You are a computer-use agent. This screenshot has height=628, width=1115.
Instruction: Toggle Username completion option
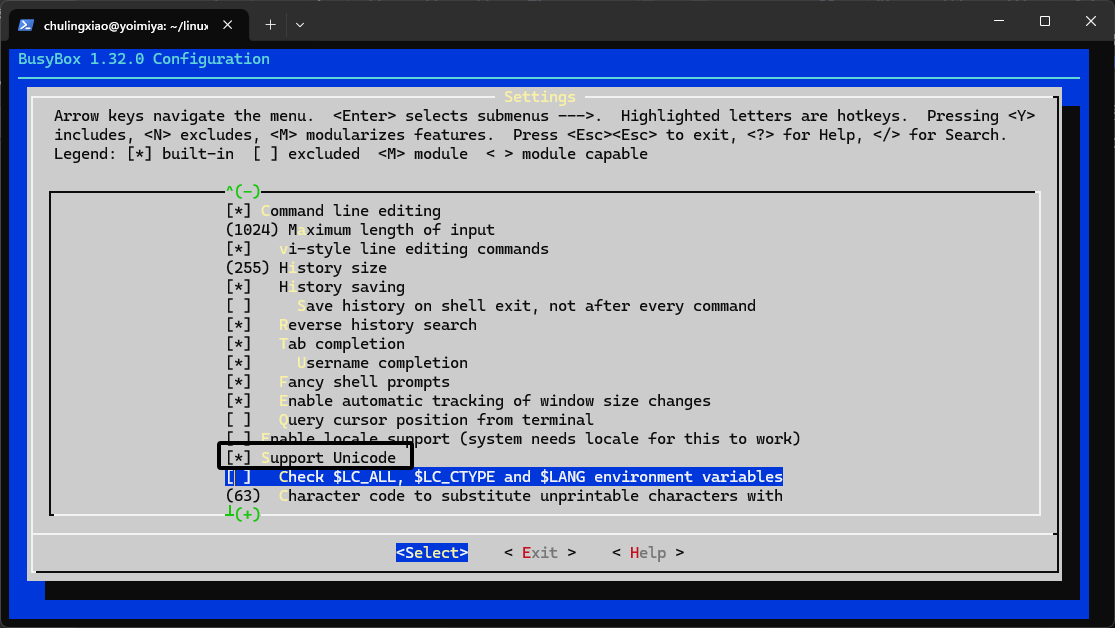click(x=347, y=363)
